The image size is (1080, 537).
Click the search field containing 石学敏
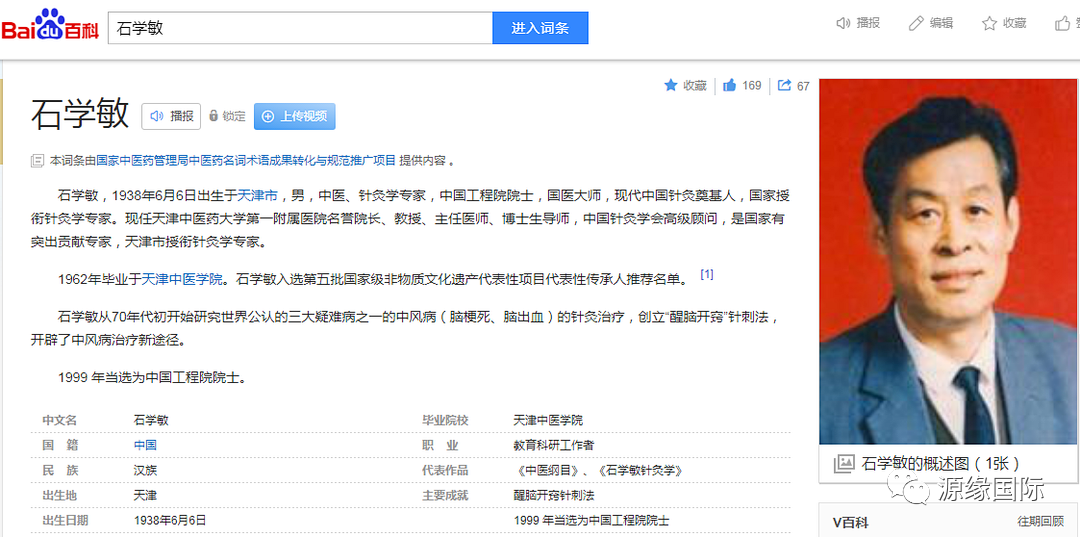[x=300, y=28]
